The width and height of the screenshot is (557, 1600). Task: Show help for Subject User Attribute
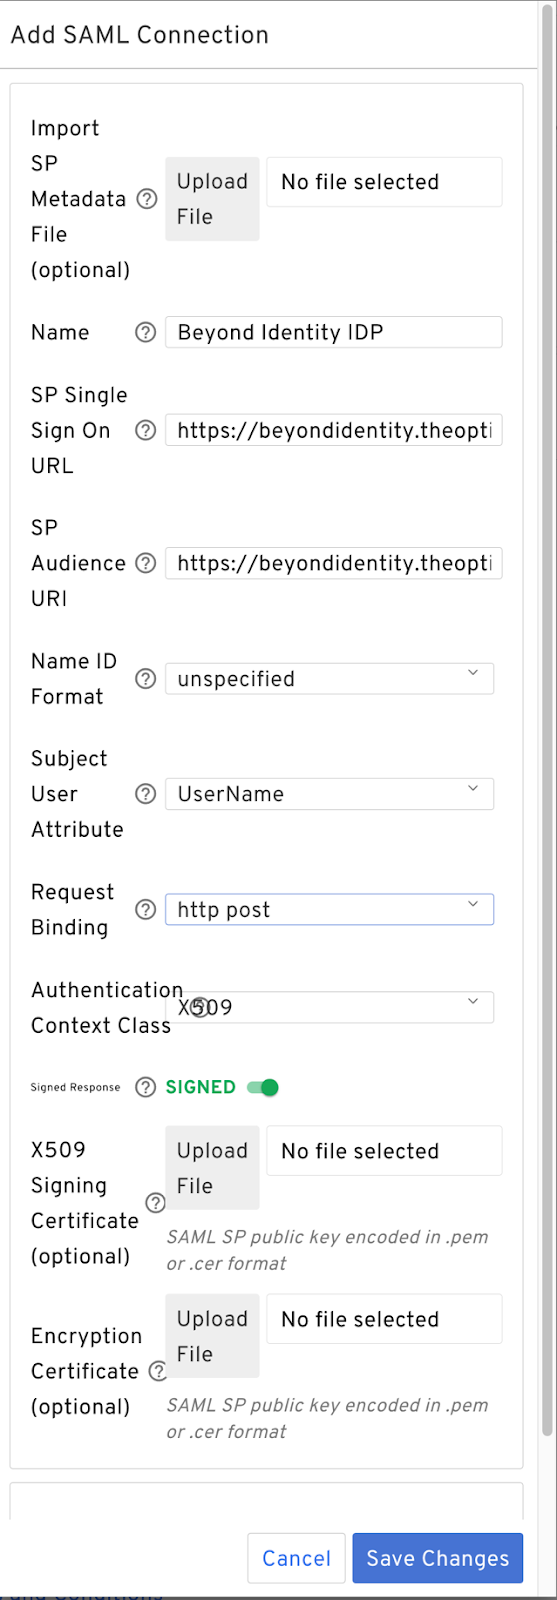pyautogui.click(x=146, y=794)
